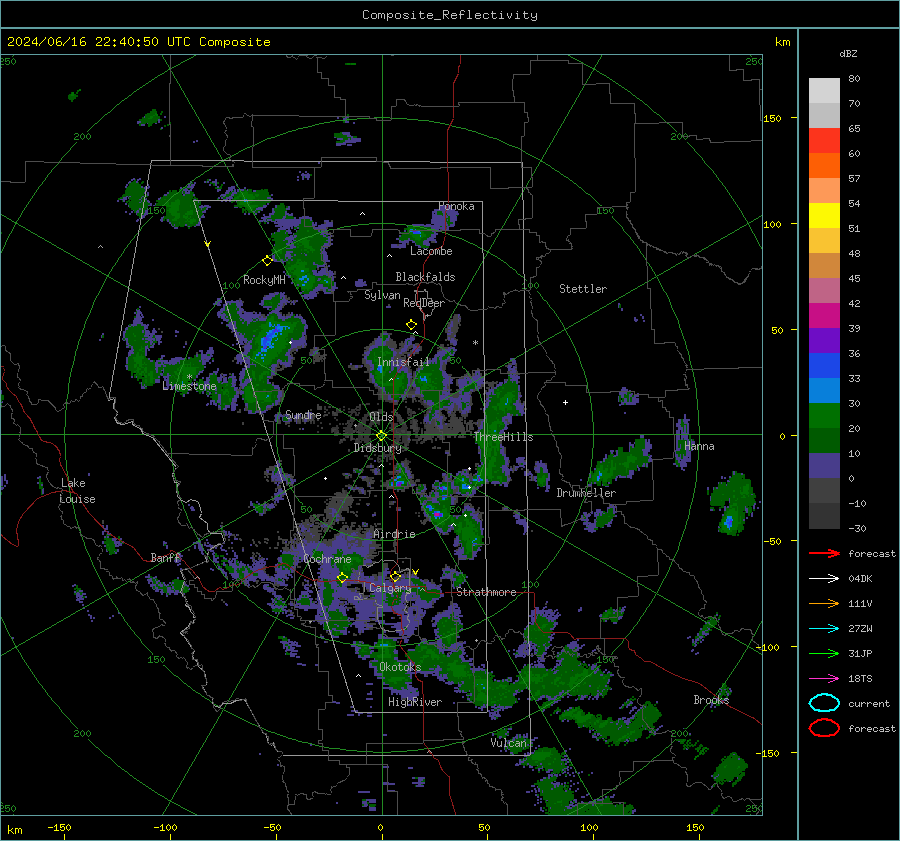Click the Blackfalds city label
The image size is (900, 841).
pos(425,277)
